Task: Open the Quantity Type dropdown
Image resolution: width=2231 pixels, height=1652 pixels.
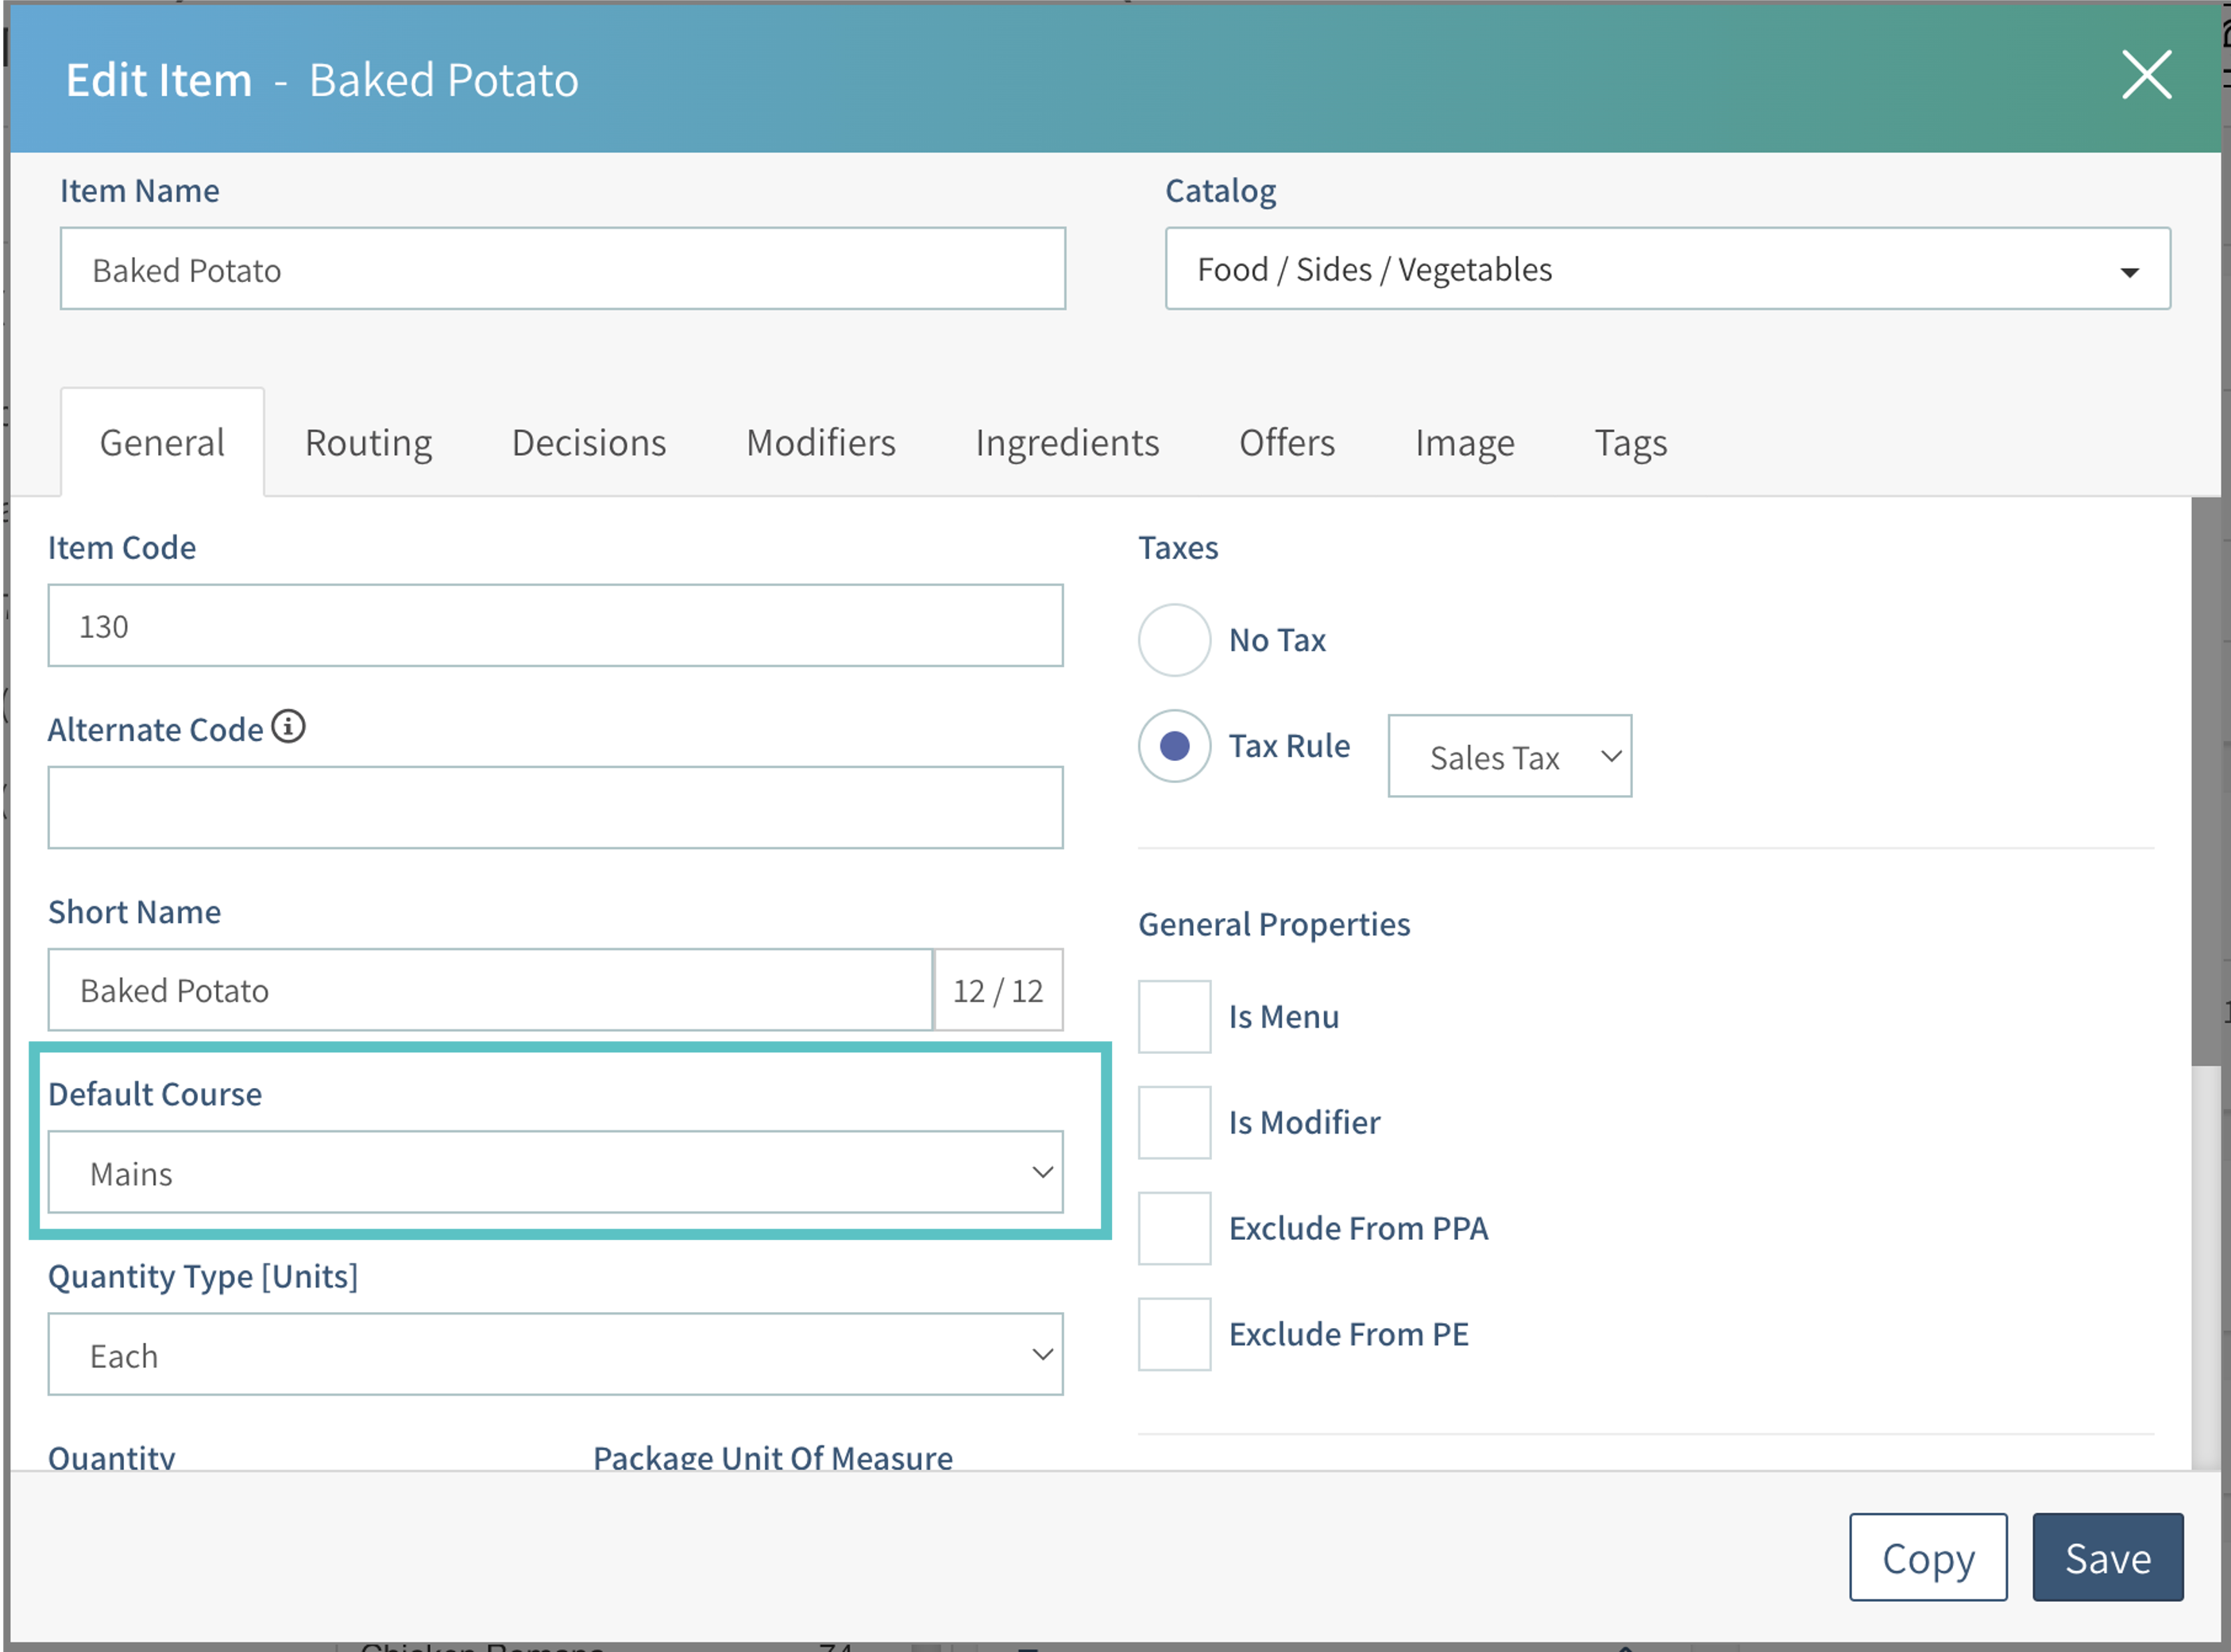Action: 555,1355
